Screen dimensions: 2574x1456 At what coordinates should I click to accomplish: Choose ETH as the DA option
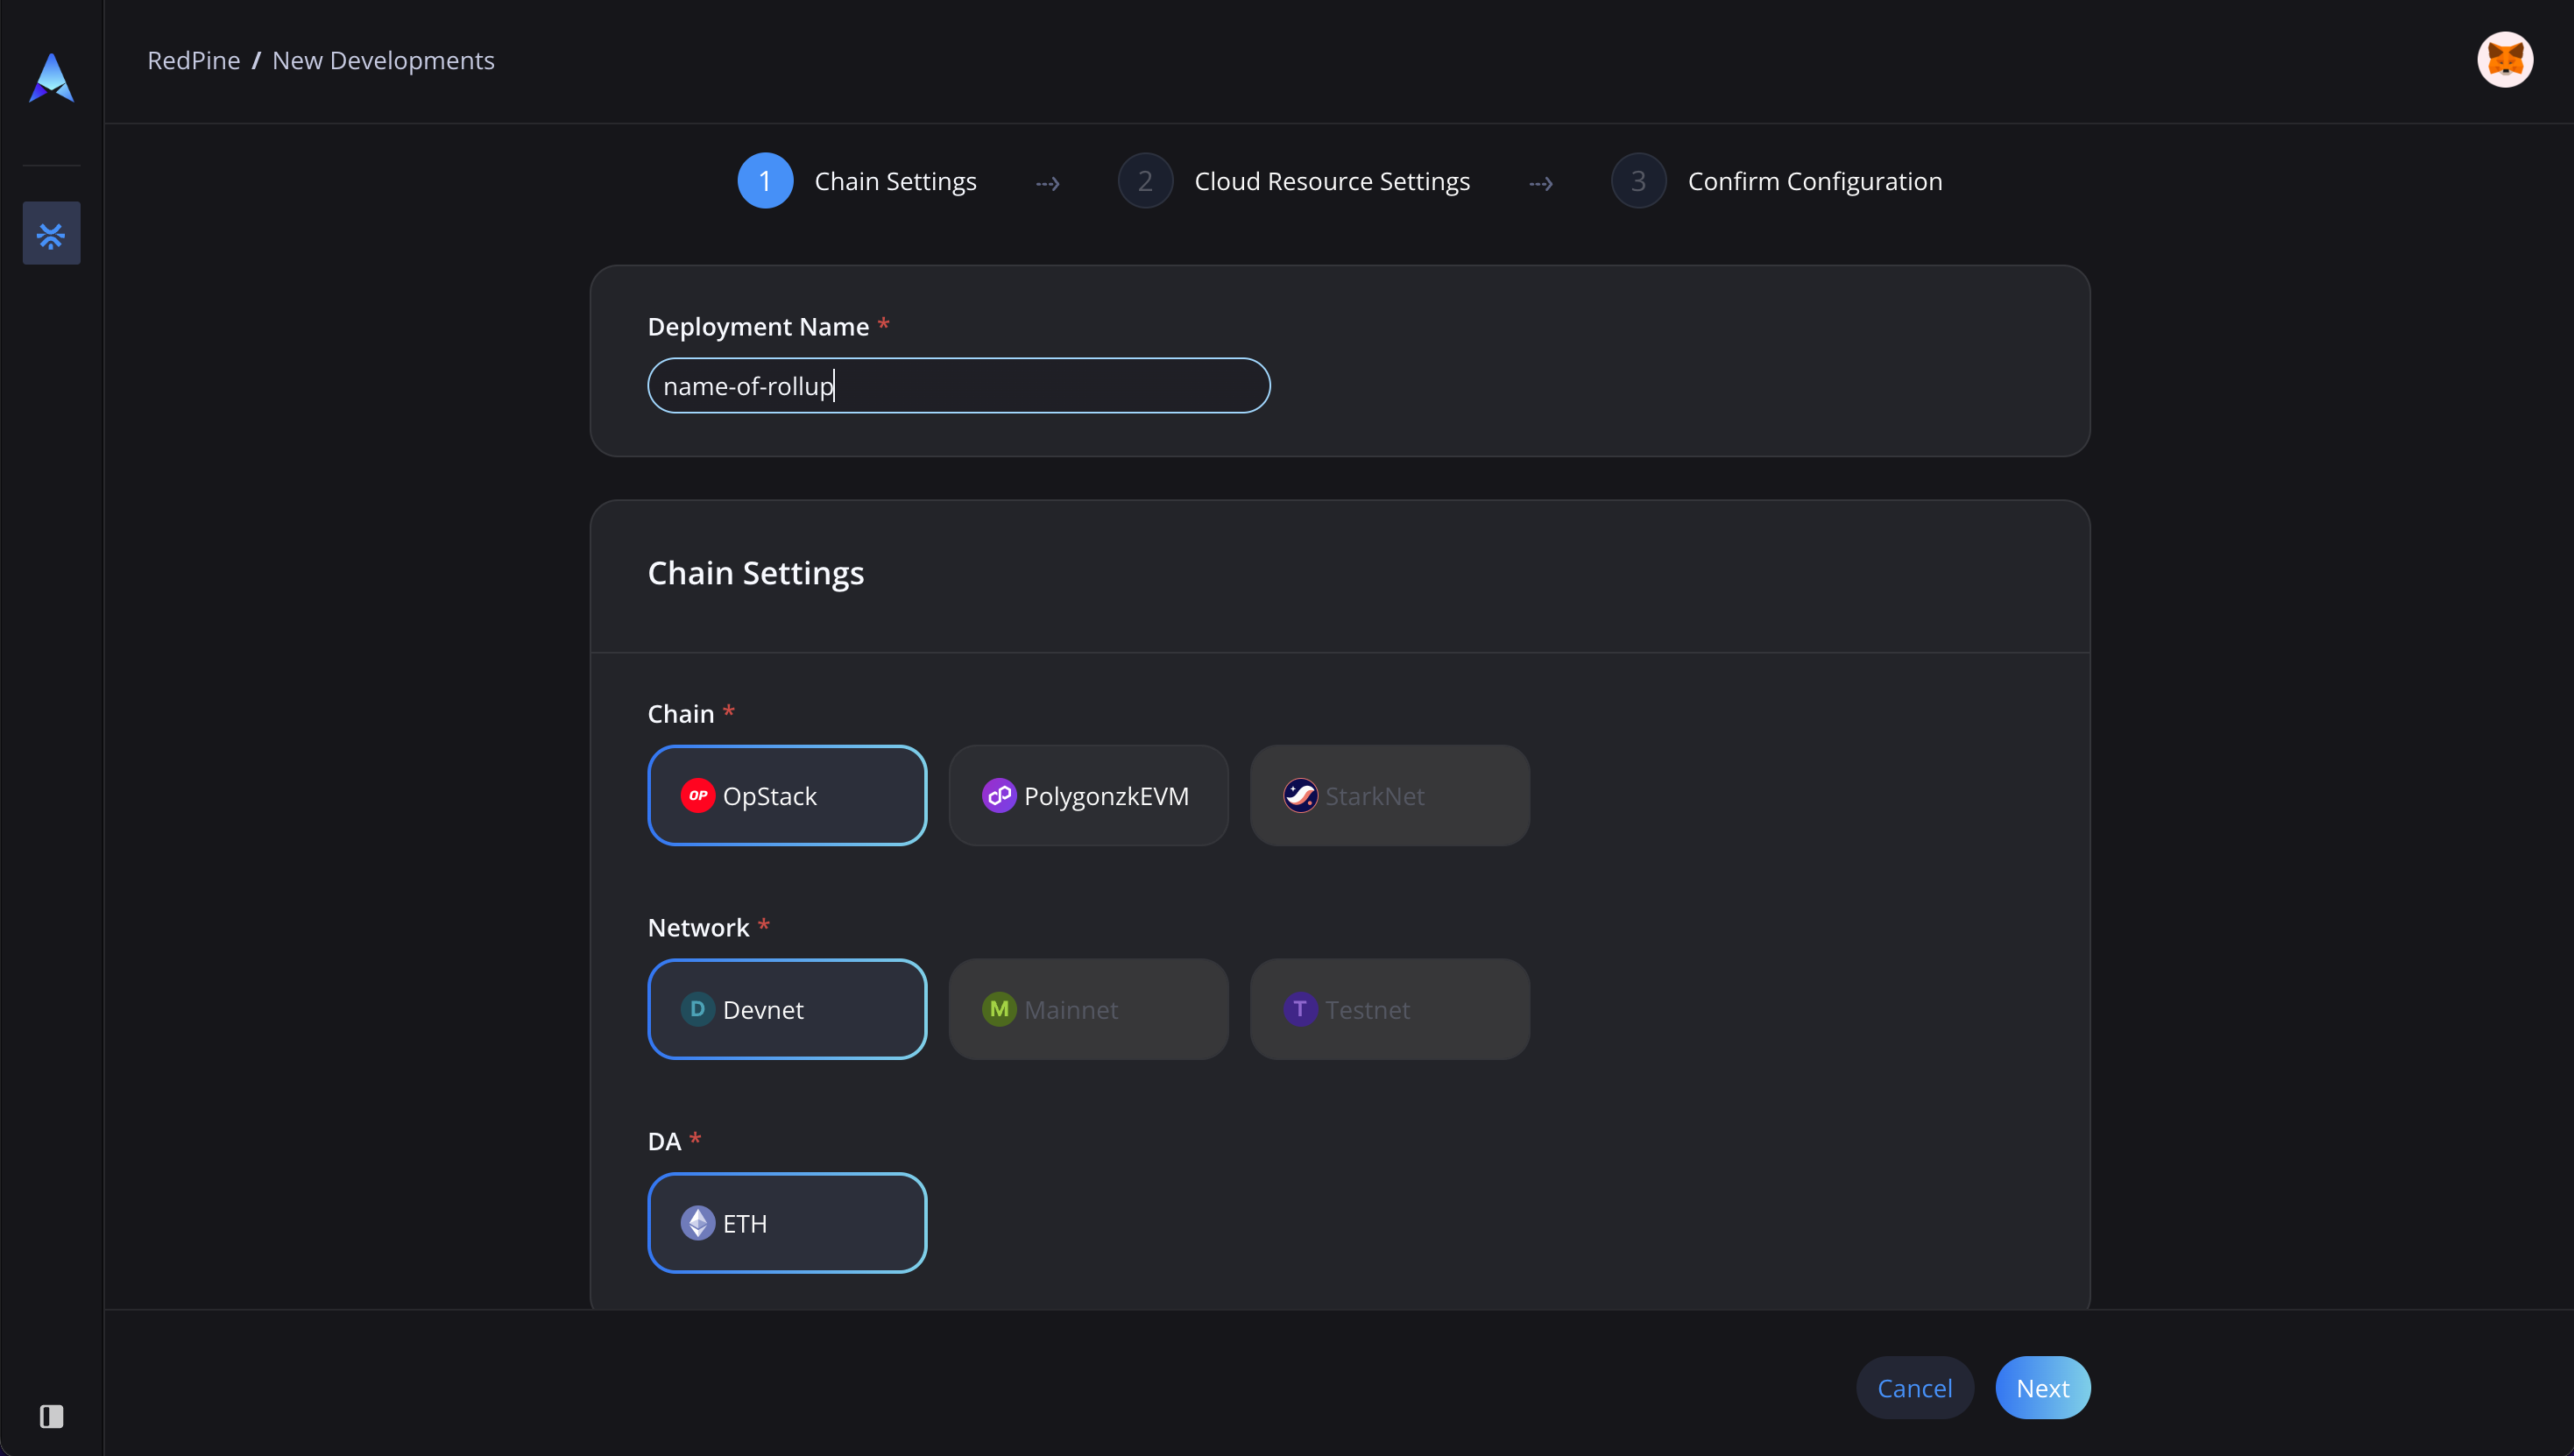click(x=787, y=1223)
